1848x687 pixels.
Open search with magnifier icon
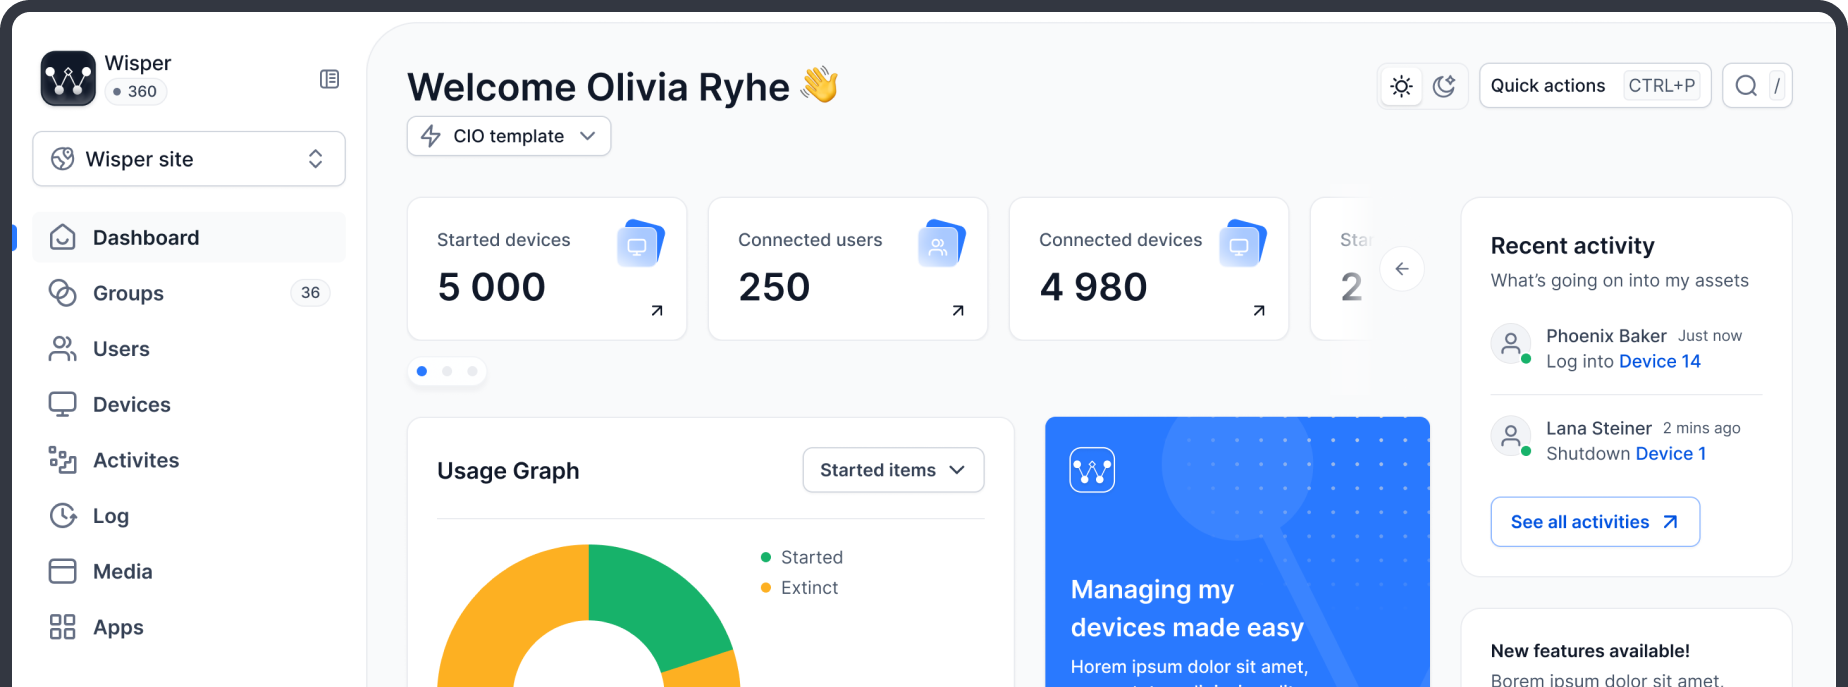(1746, 86)
